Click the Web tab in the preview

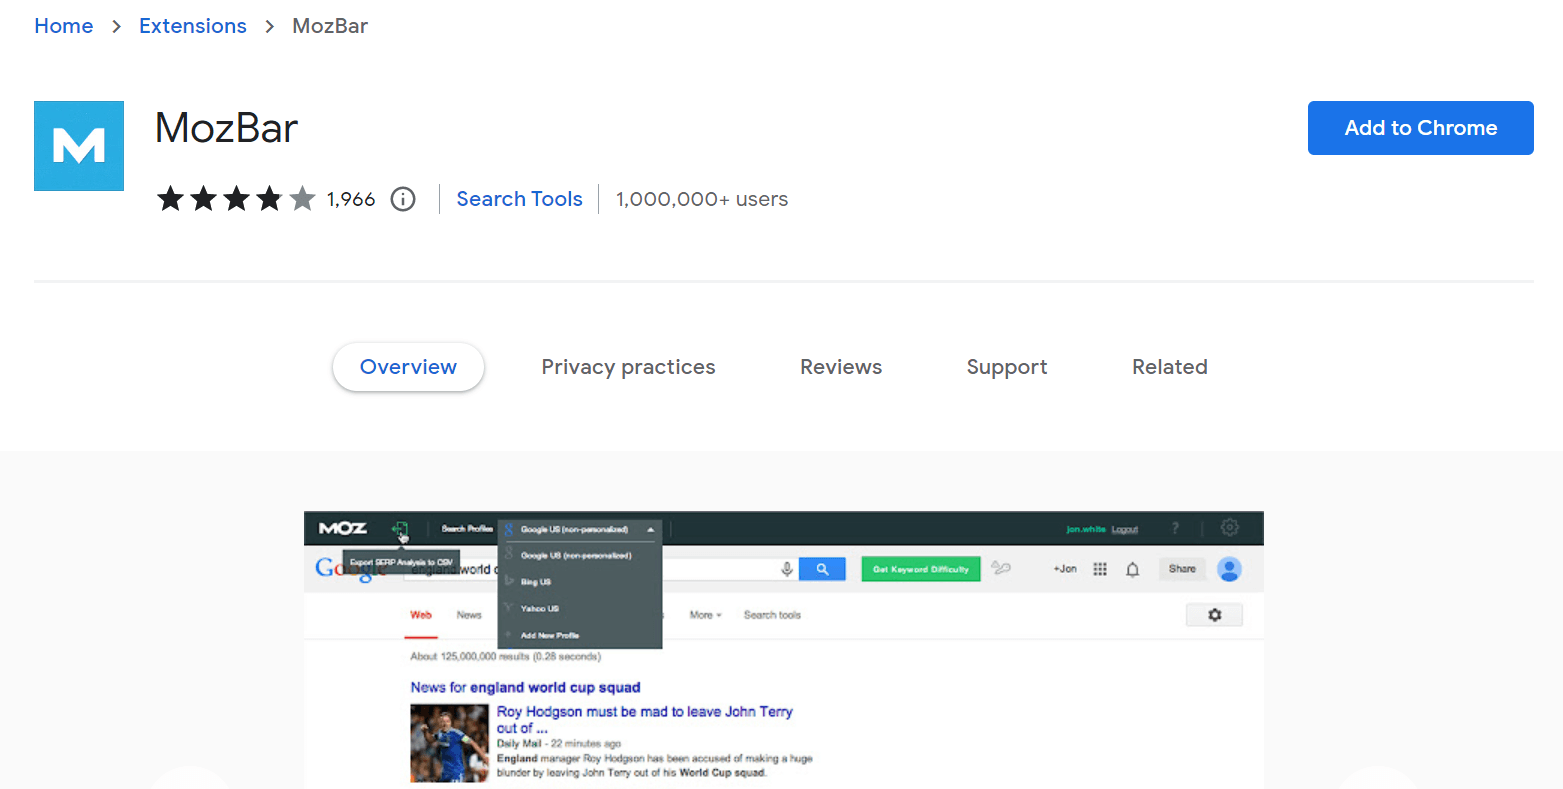click(421, 615)
